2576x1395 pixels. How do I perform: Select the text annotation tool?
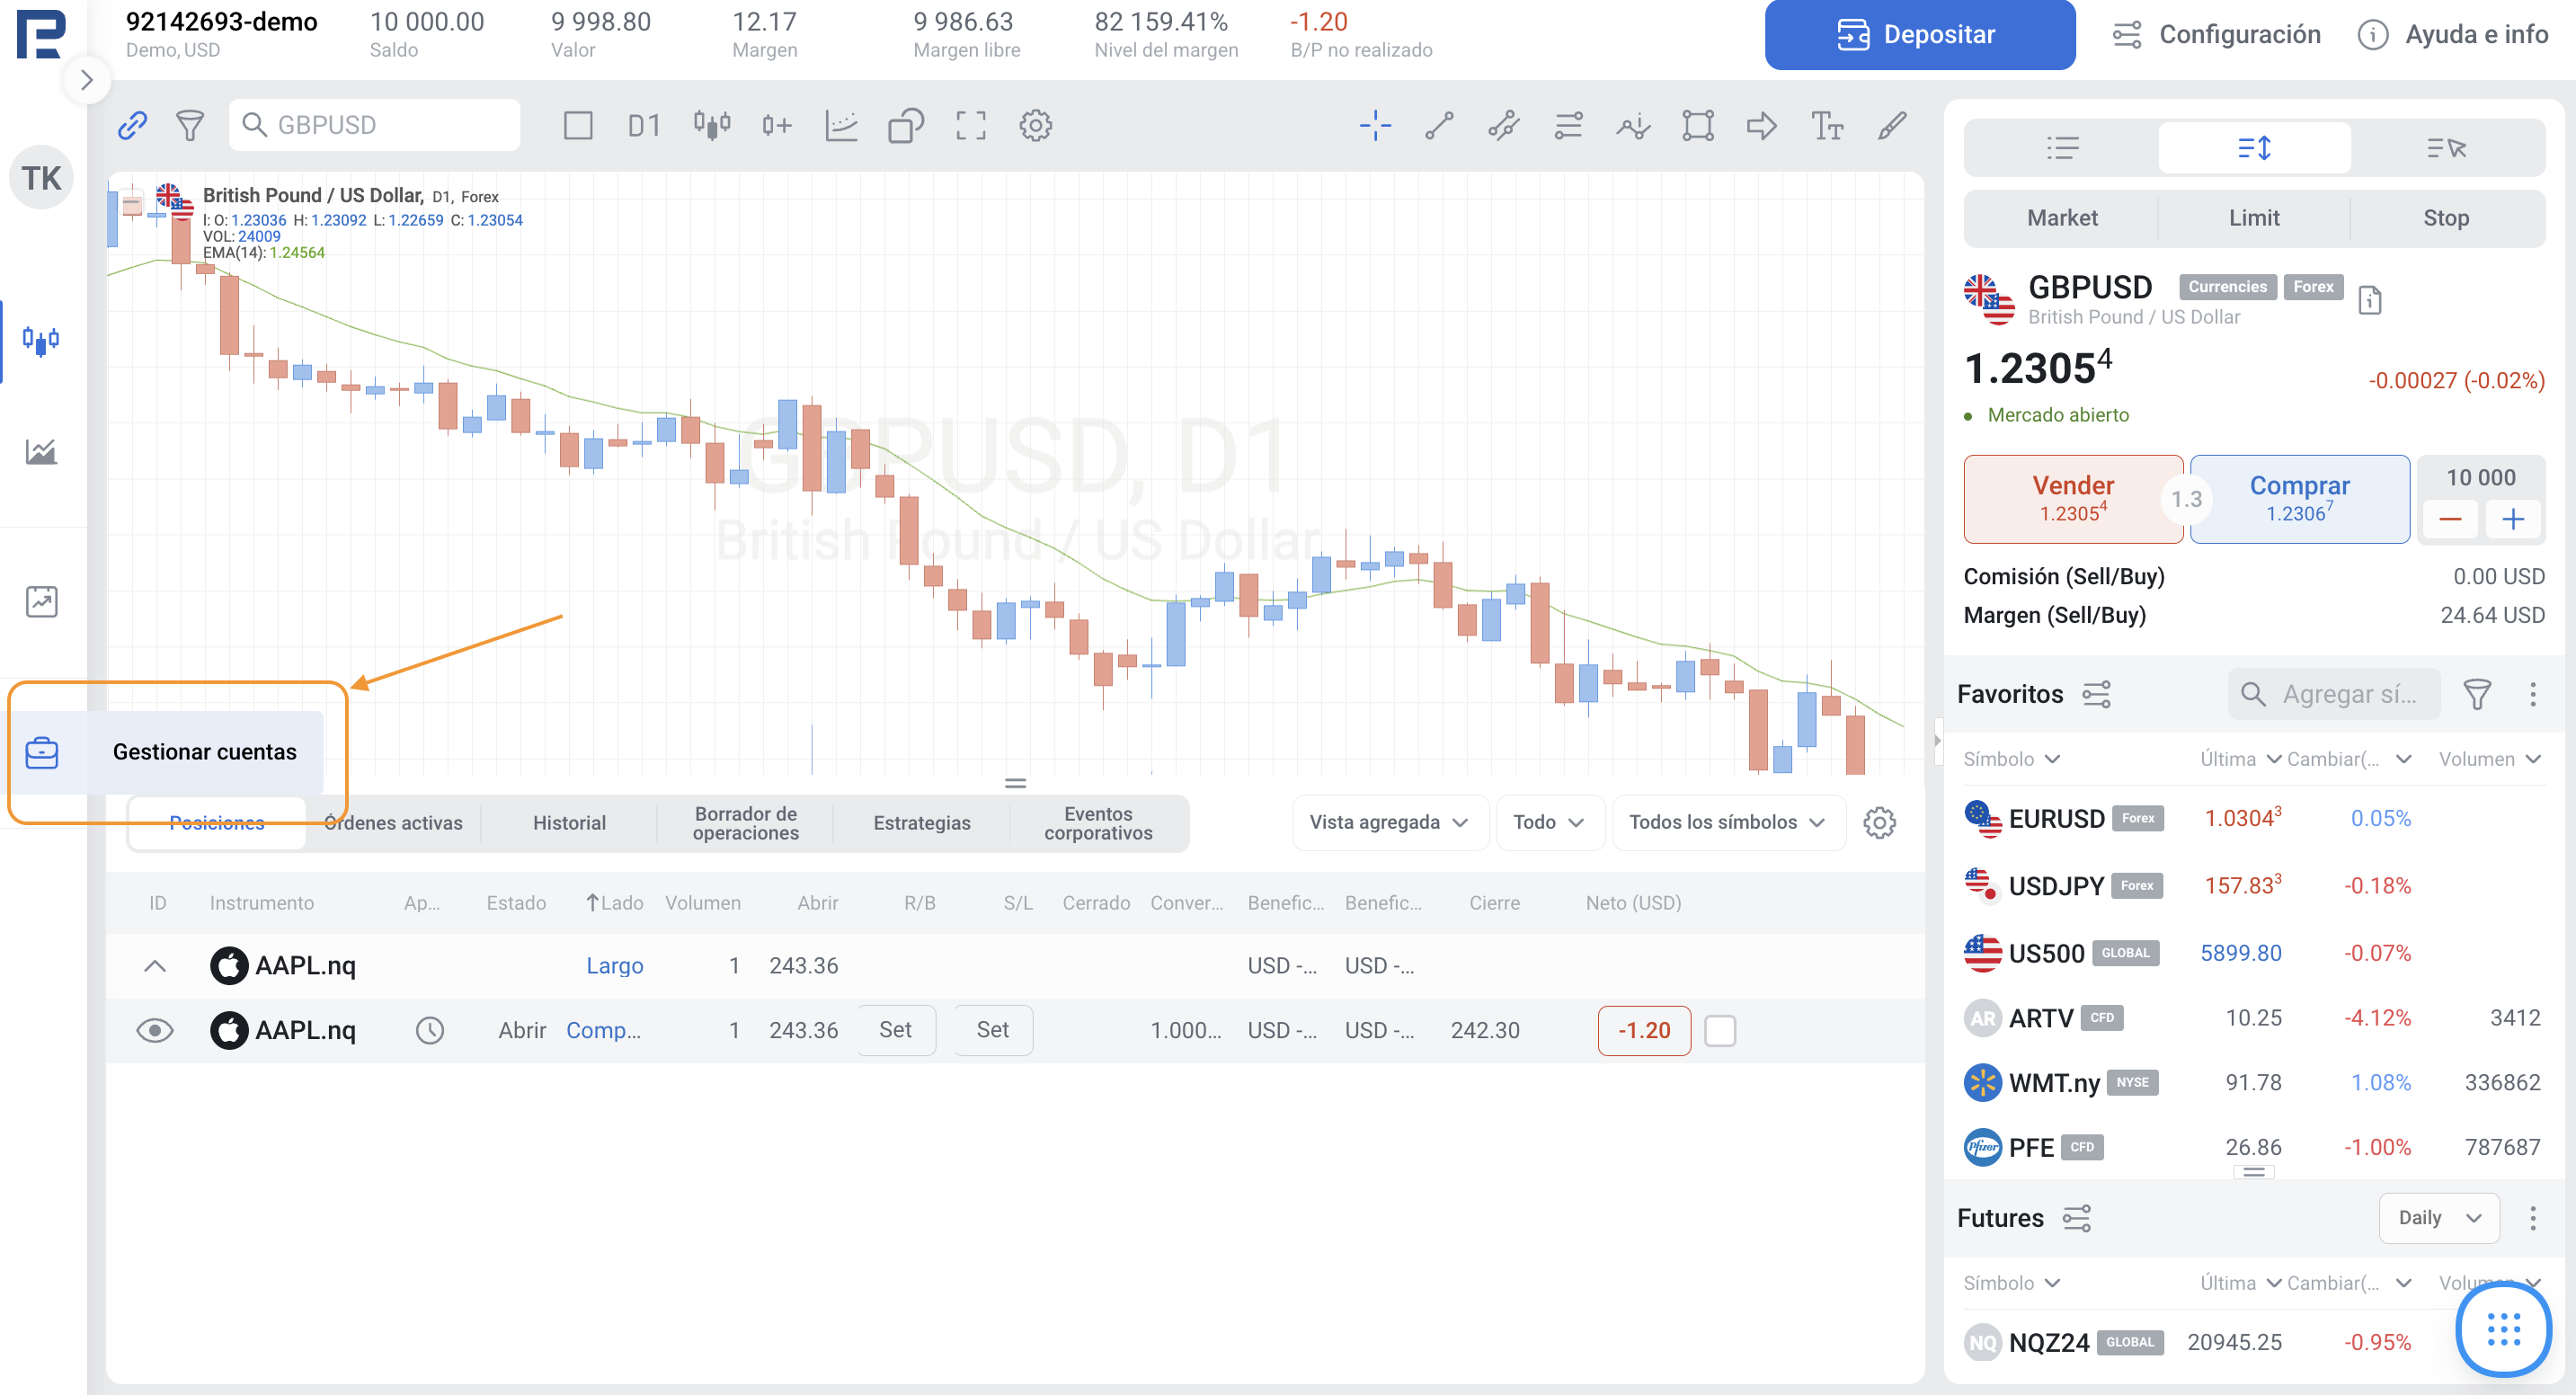point(1826,125)
